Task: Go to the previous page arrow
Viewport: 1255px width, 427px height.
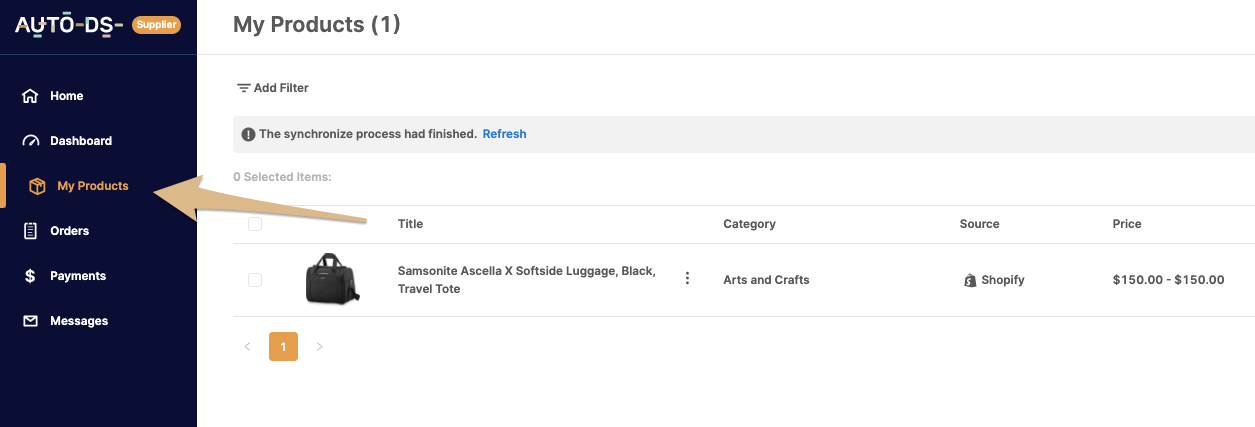Action: 247,347
